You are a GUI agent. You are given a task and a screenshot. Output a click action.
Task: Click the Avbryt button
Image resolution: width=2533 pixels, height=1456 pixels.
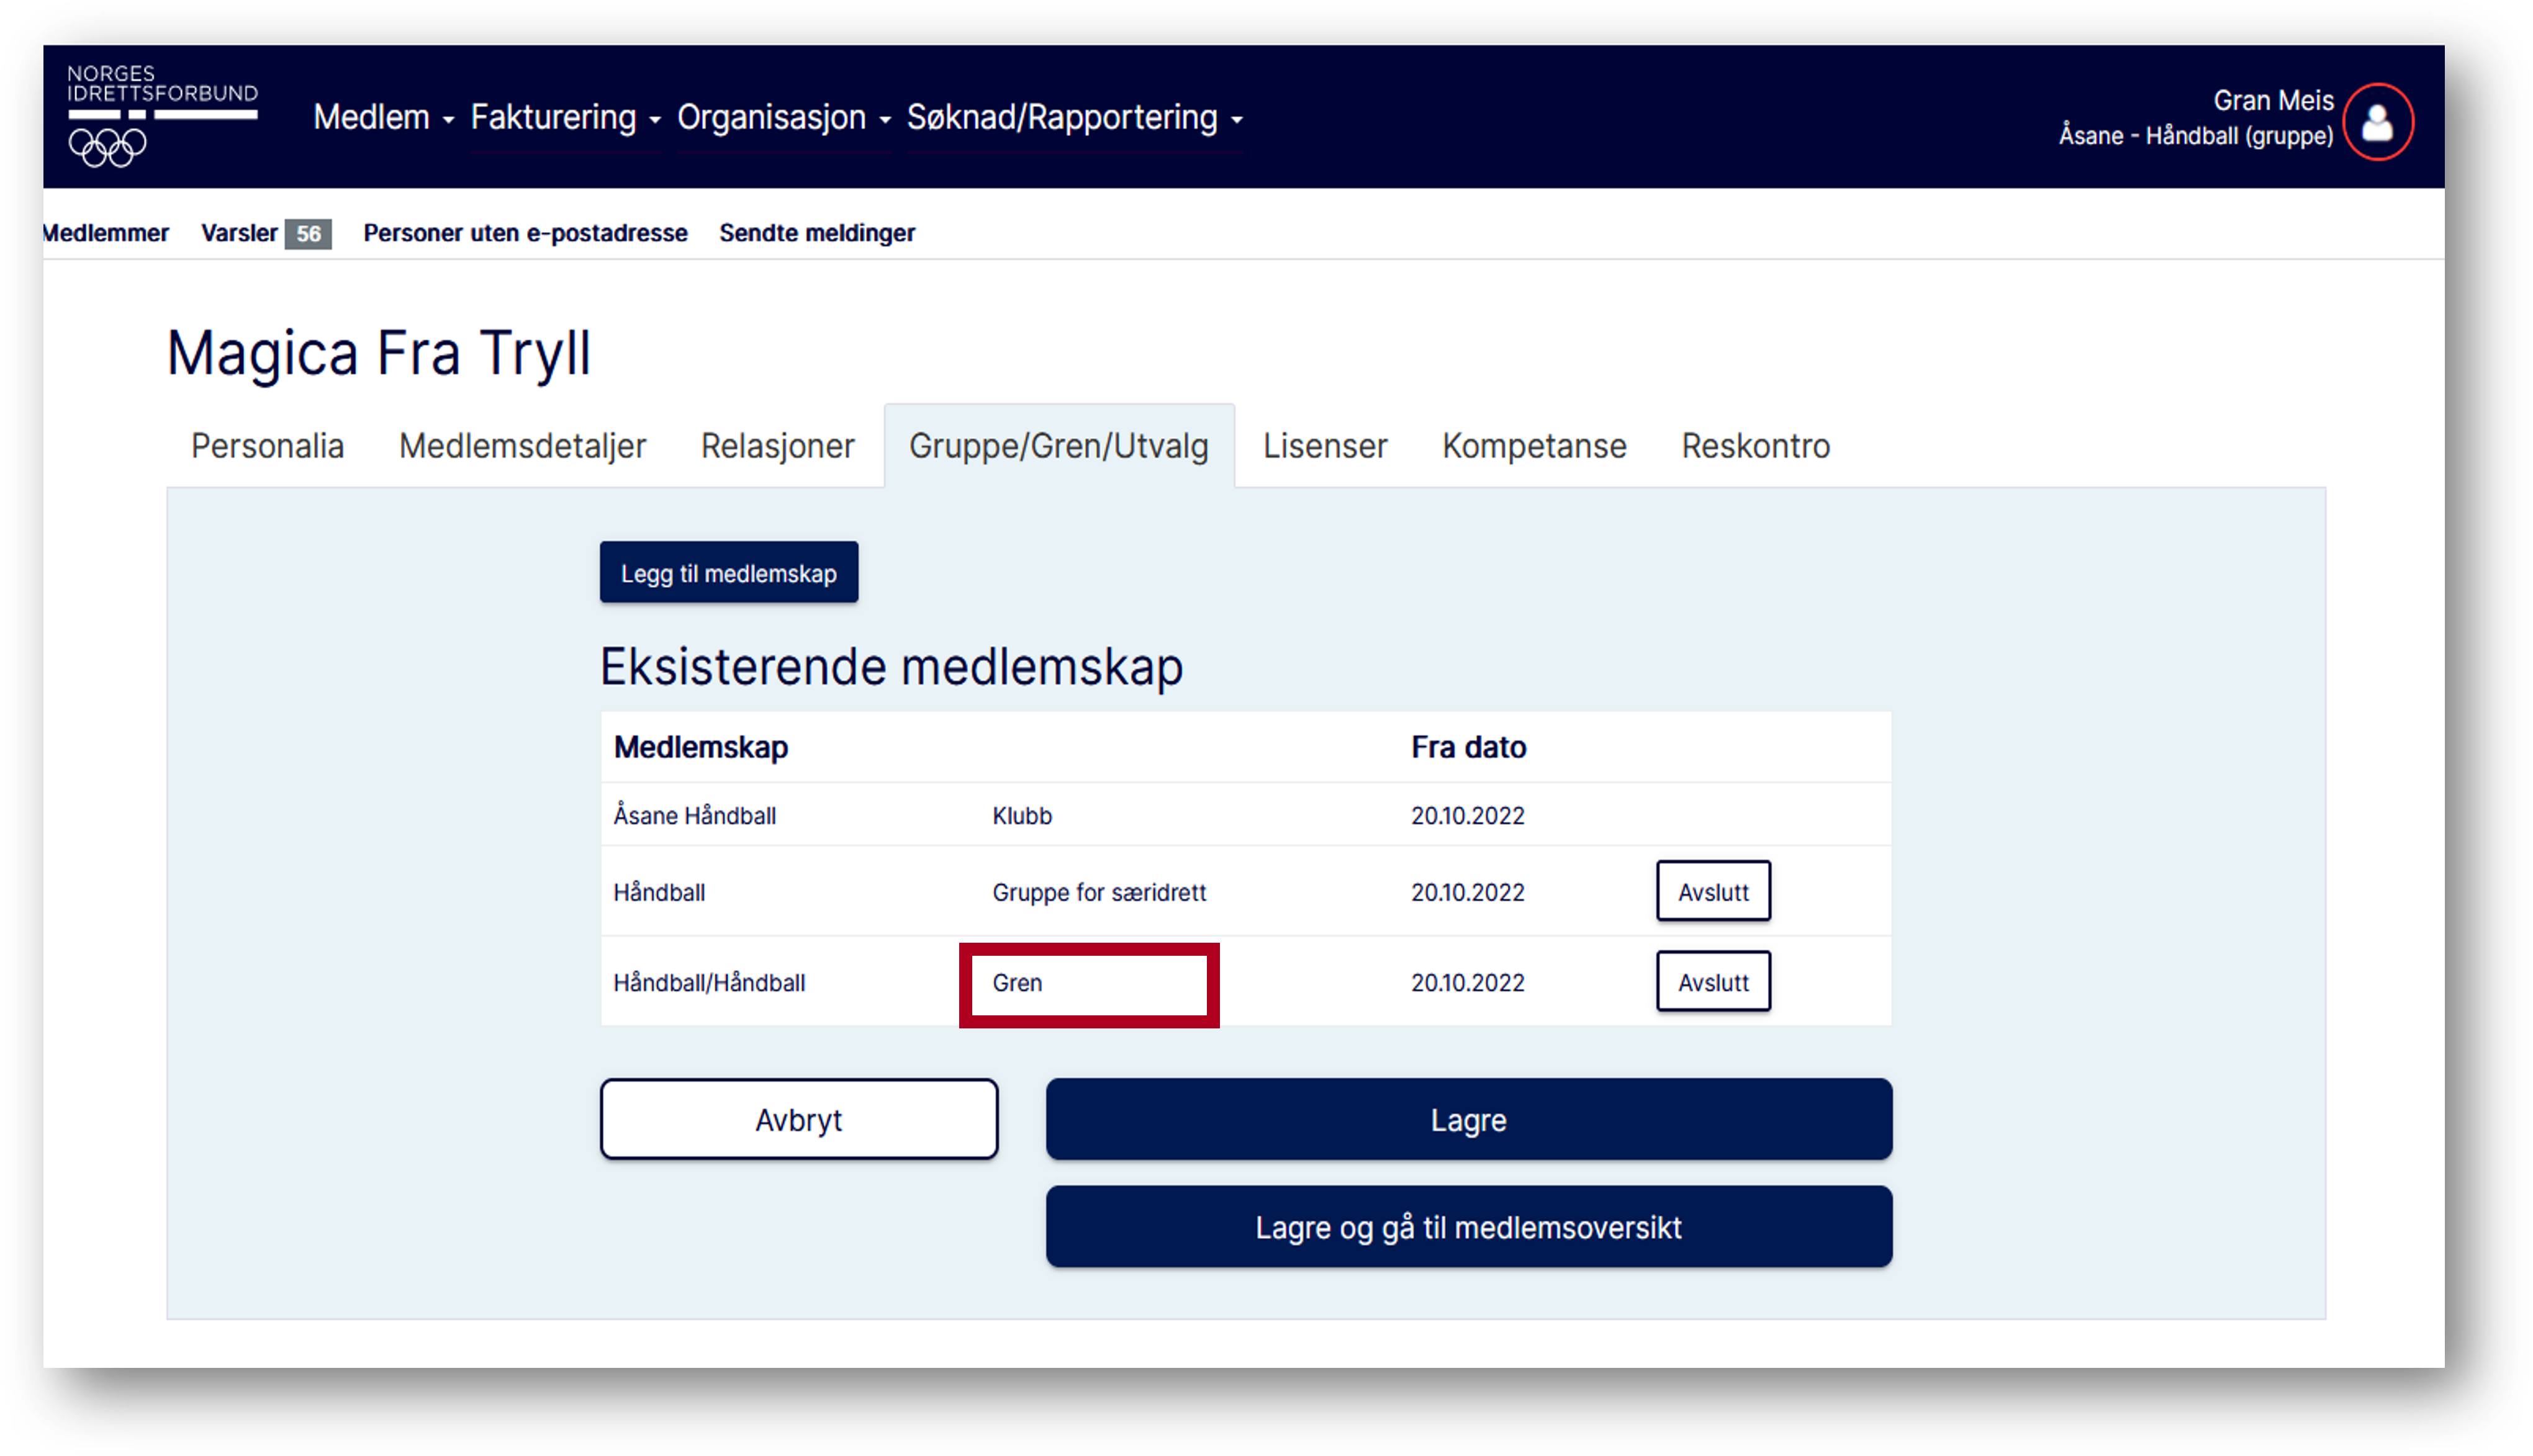[798, 1120]
